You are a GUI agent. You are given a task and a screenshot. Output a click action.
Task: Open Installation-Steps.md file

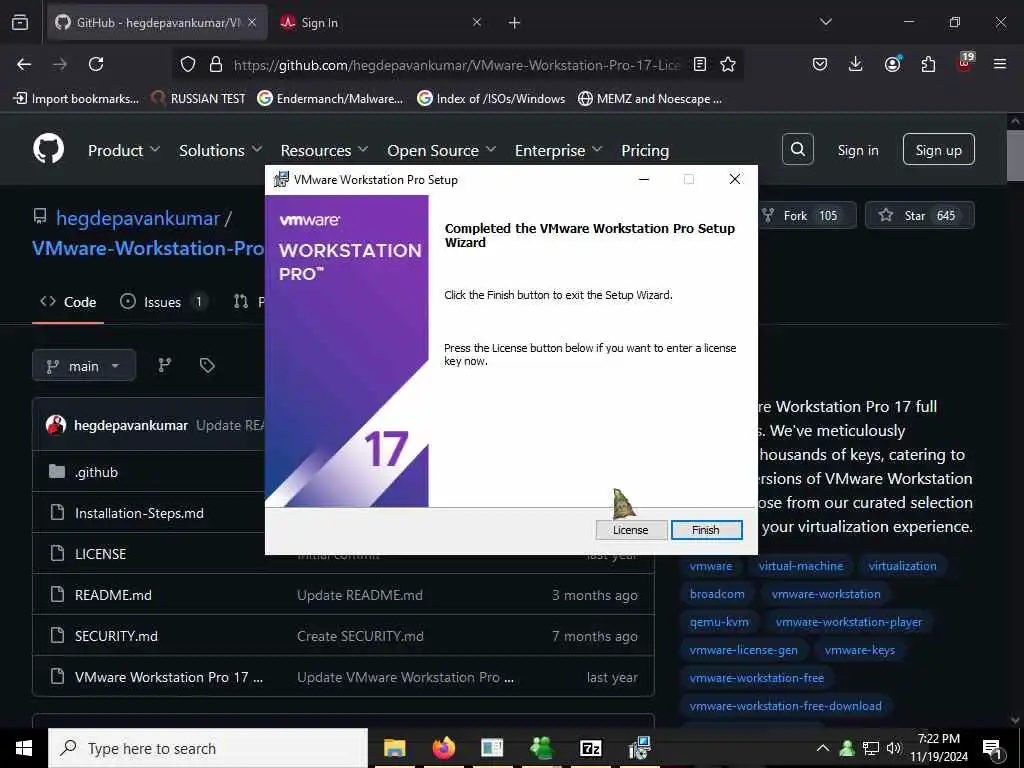click(139, 513)
